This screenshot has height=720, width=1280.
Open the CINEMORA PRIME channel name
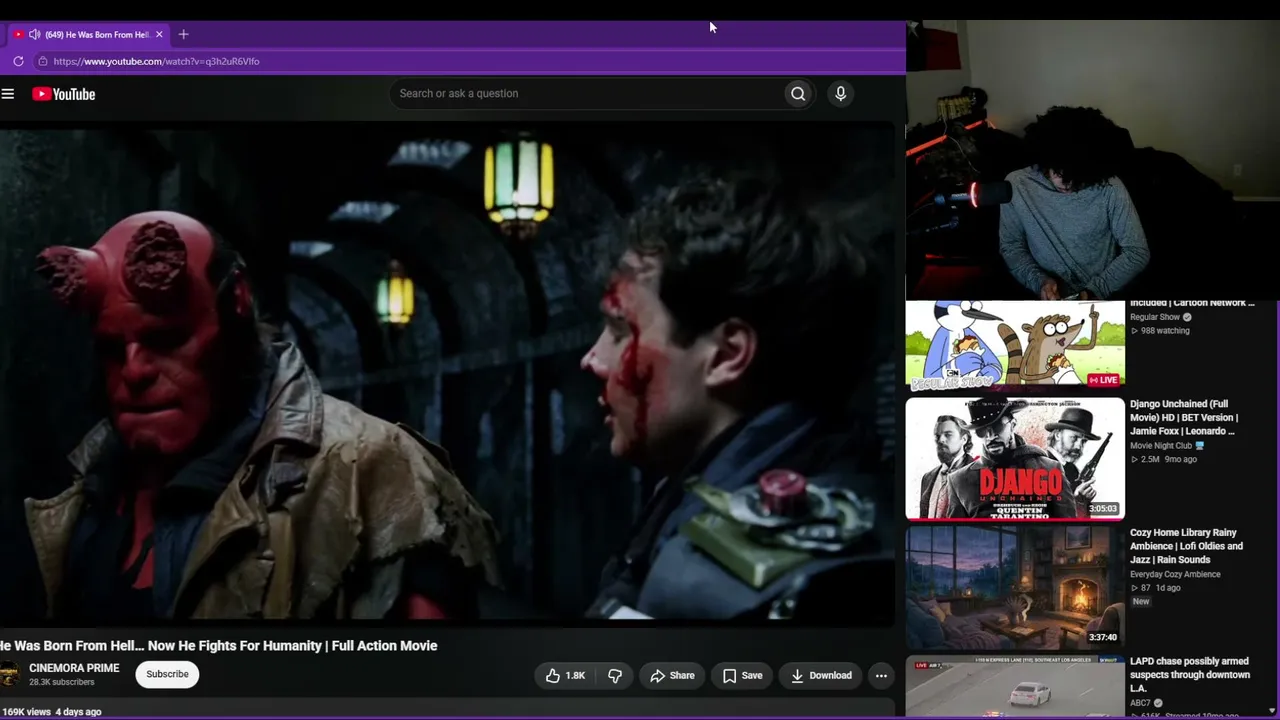tap(74, 668)
